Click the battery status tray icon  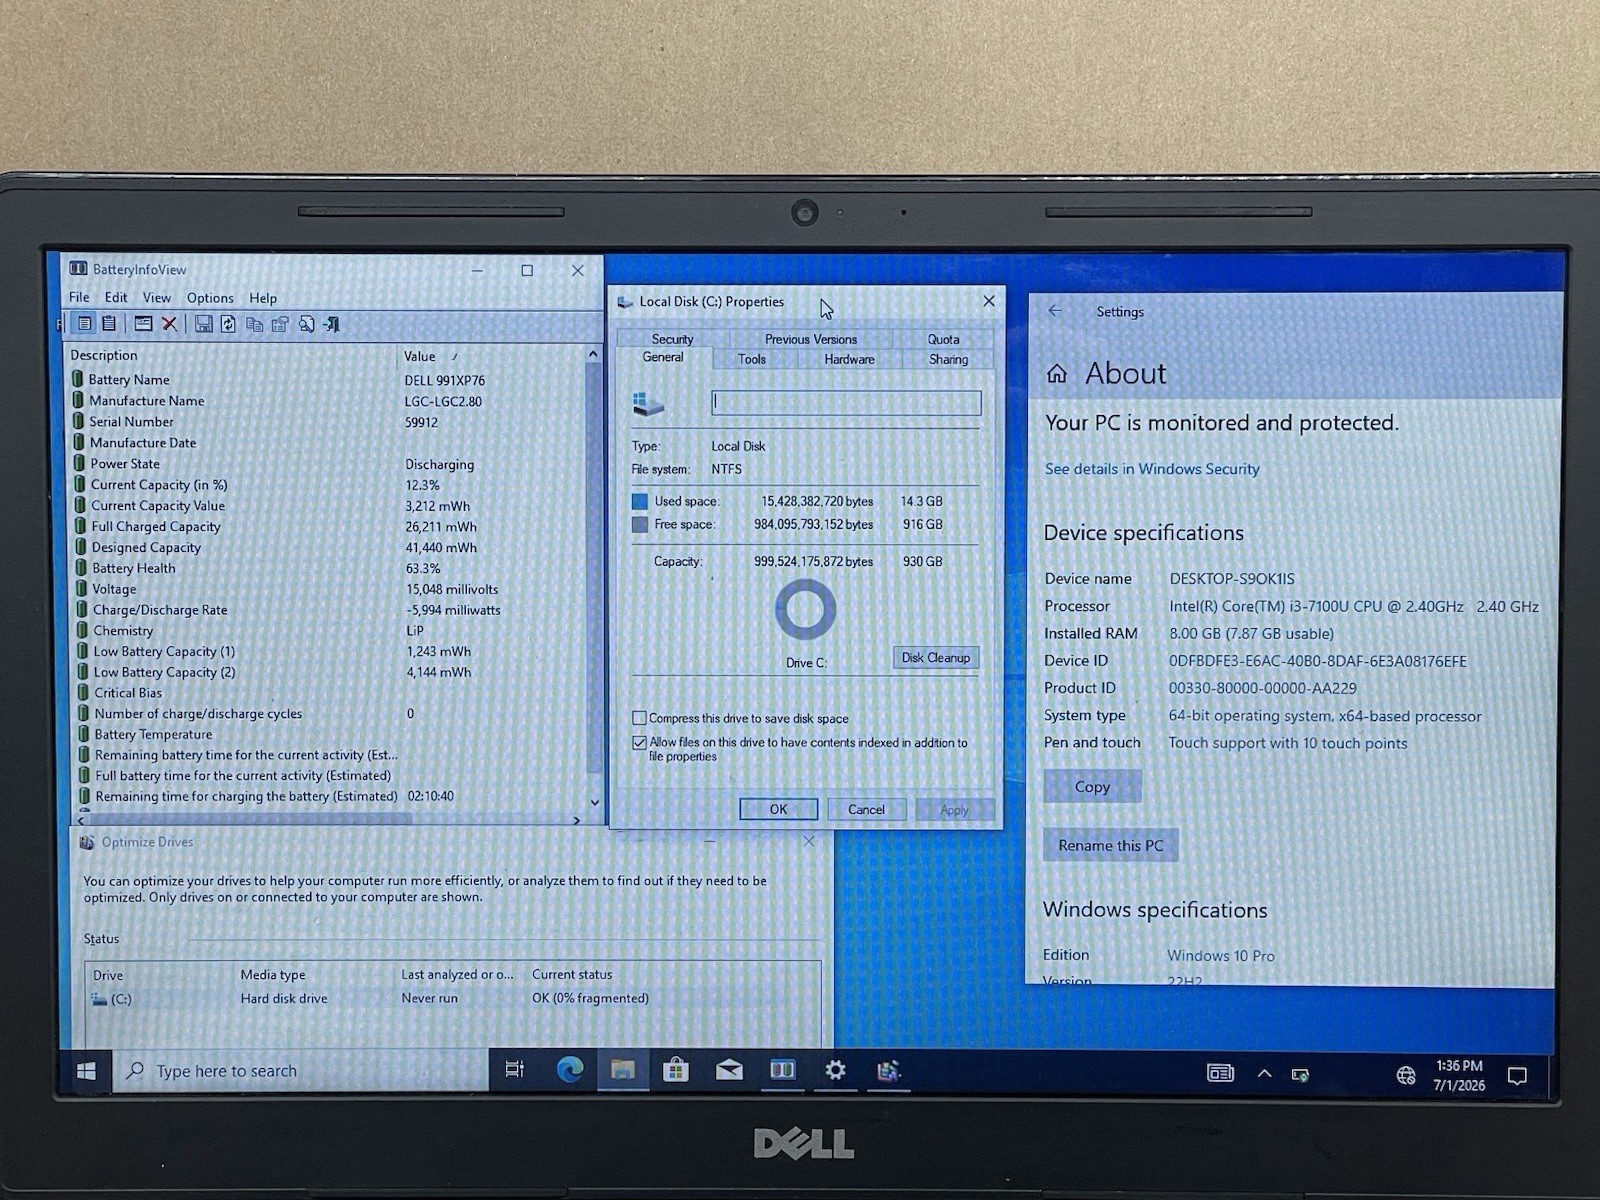click(x=1300, y=1075)
